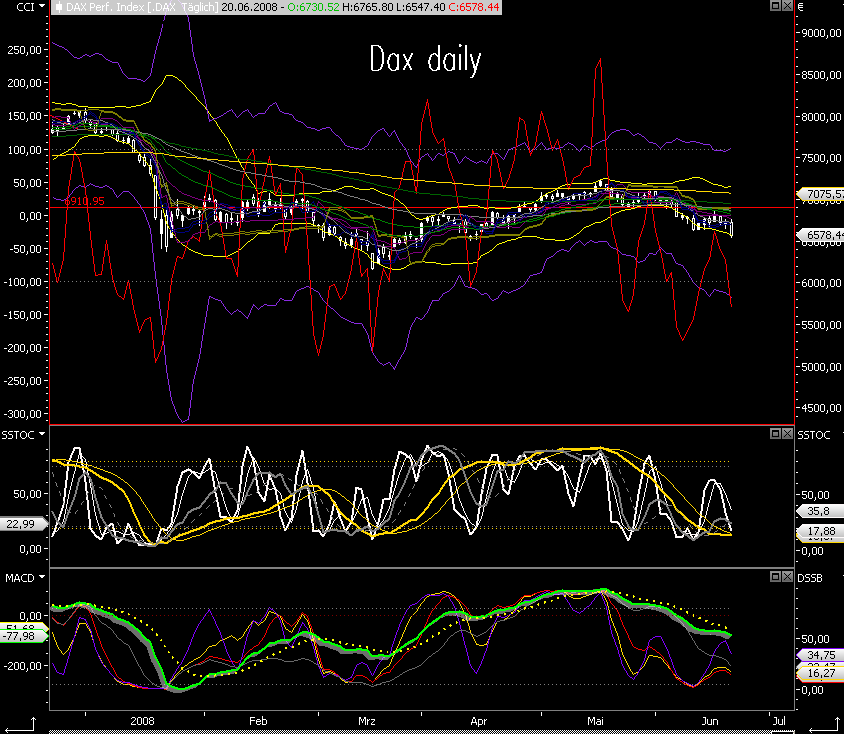The image size is (844, 734).
Task: Click the close price C:6578.44 value
Action: click(x=474, y=7)
